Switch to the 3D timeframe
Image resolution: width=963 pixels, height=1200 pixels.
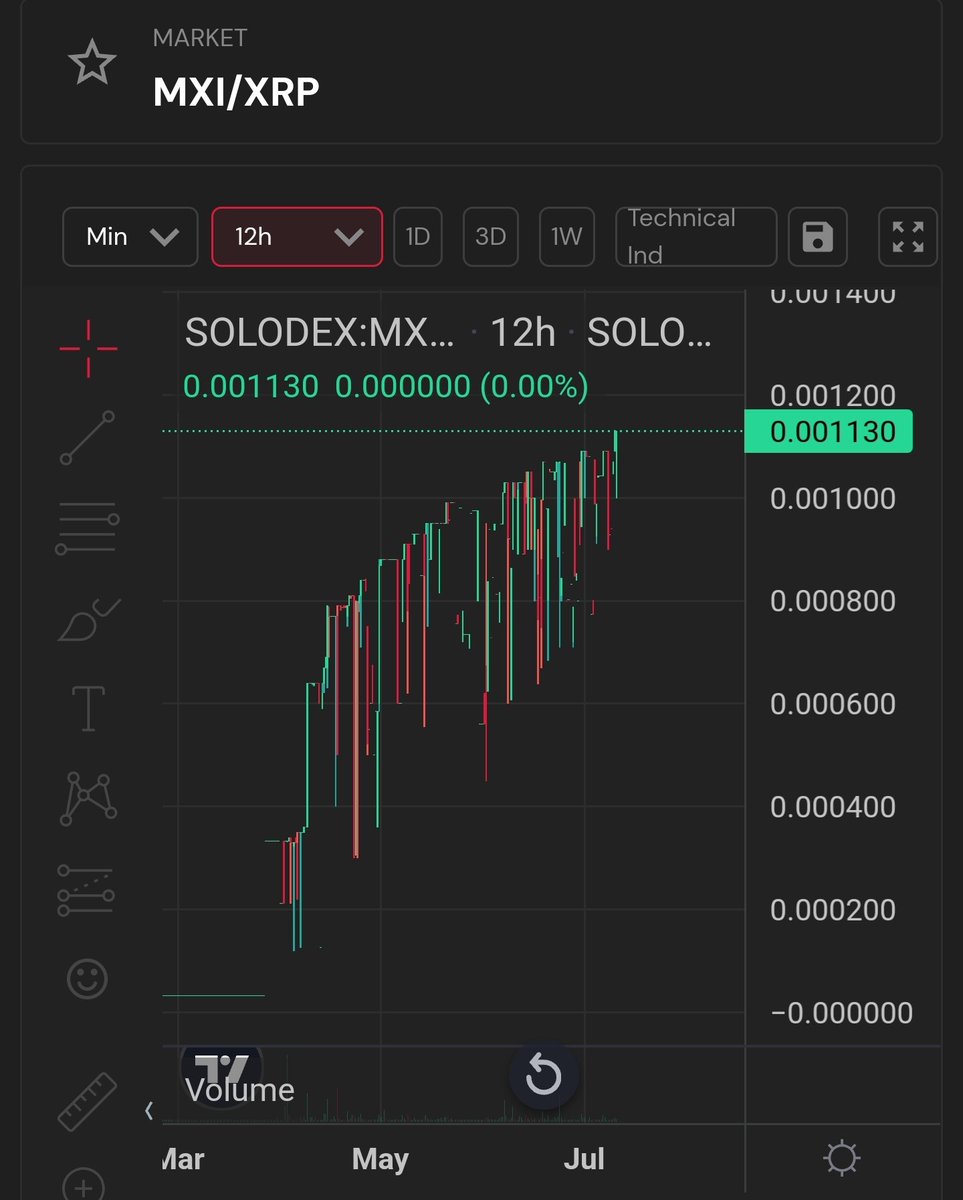point(490,237)
